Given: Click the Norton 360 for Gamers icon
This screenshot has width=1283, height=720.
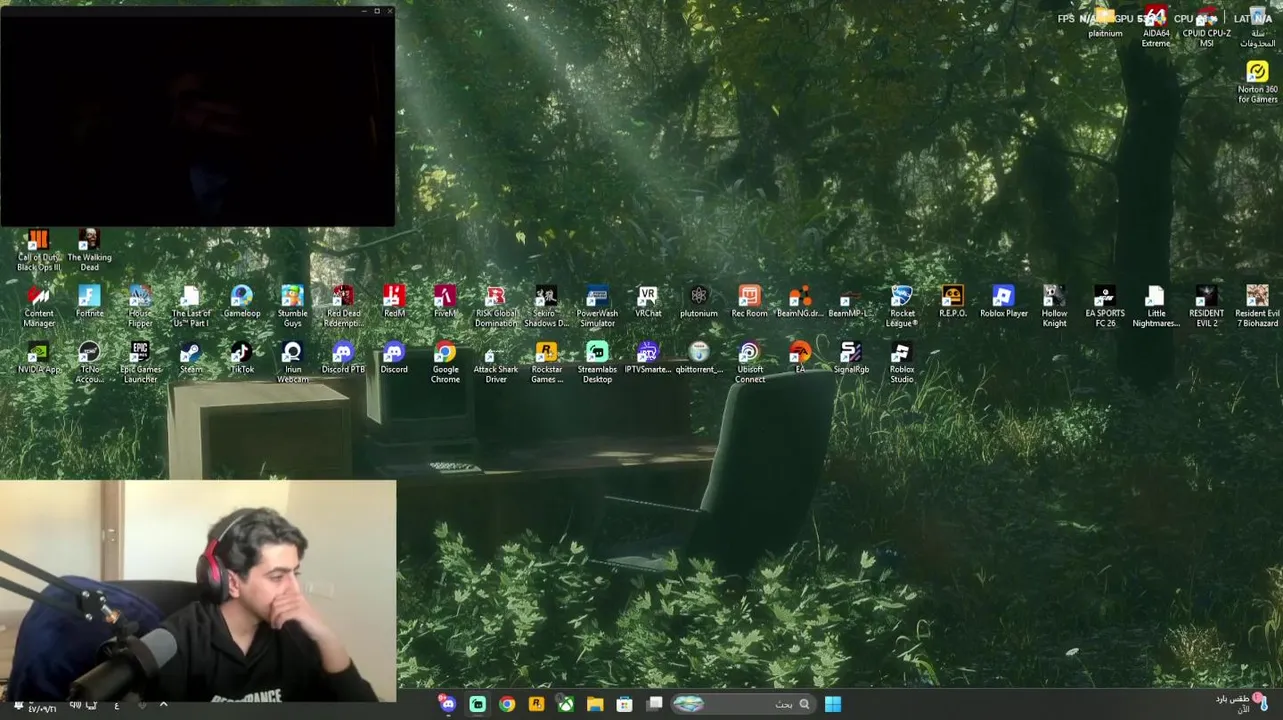Looking at the screenshot, I should pyautogui.click(x=1257, y=82).
